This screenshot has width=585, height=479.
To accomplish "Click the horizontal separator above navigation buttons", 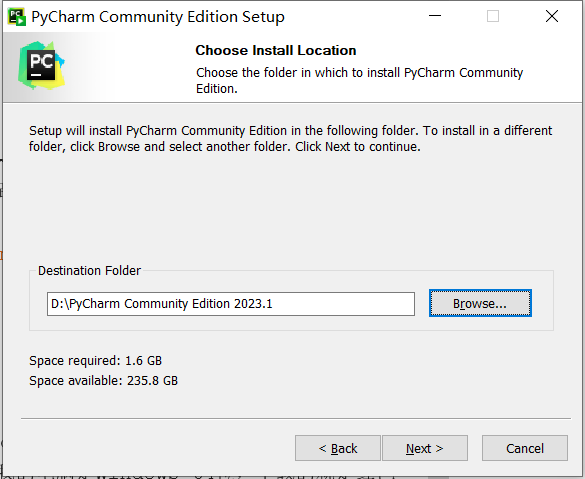I will click(296, 419).
